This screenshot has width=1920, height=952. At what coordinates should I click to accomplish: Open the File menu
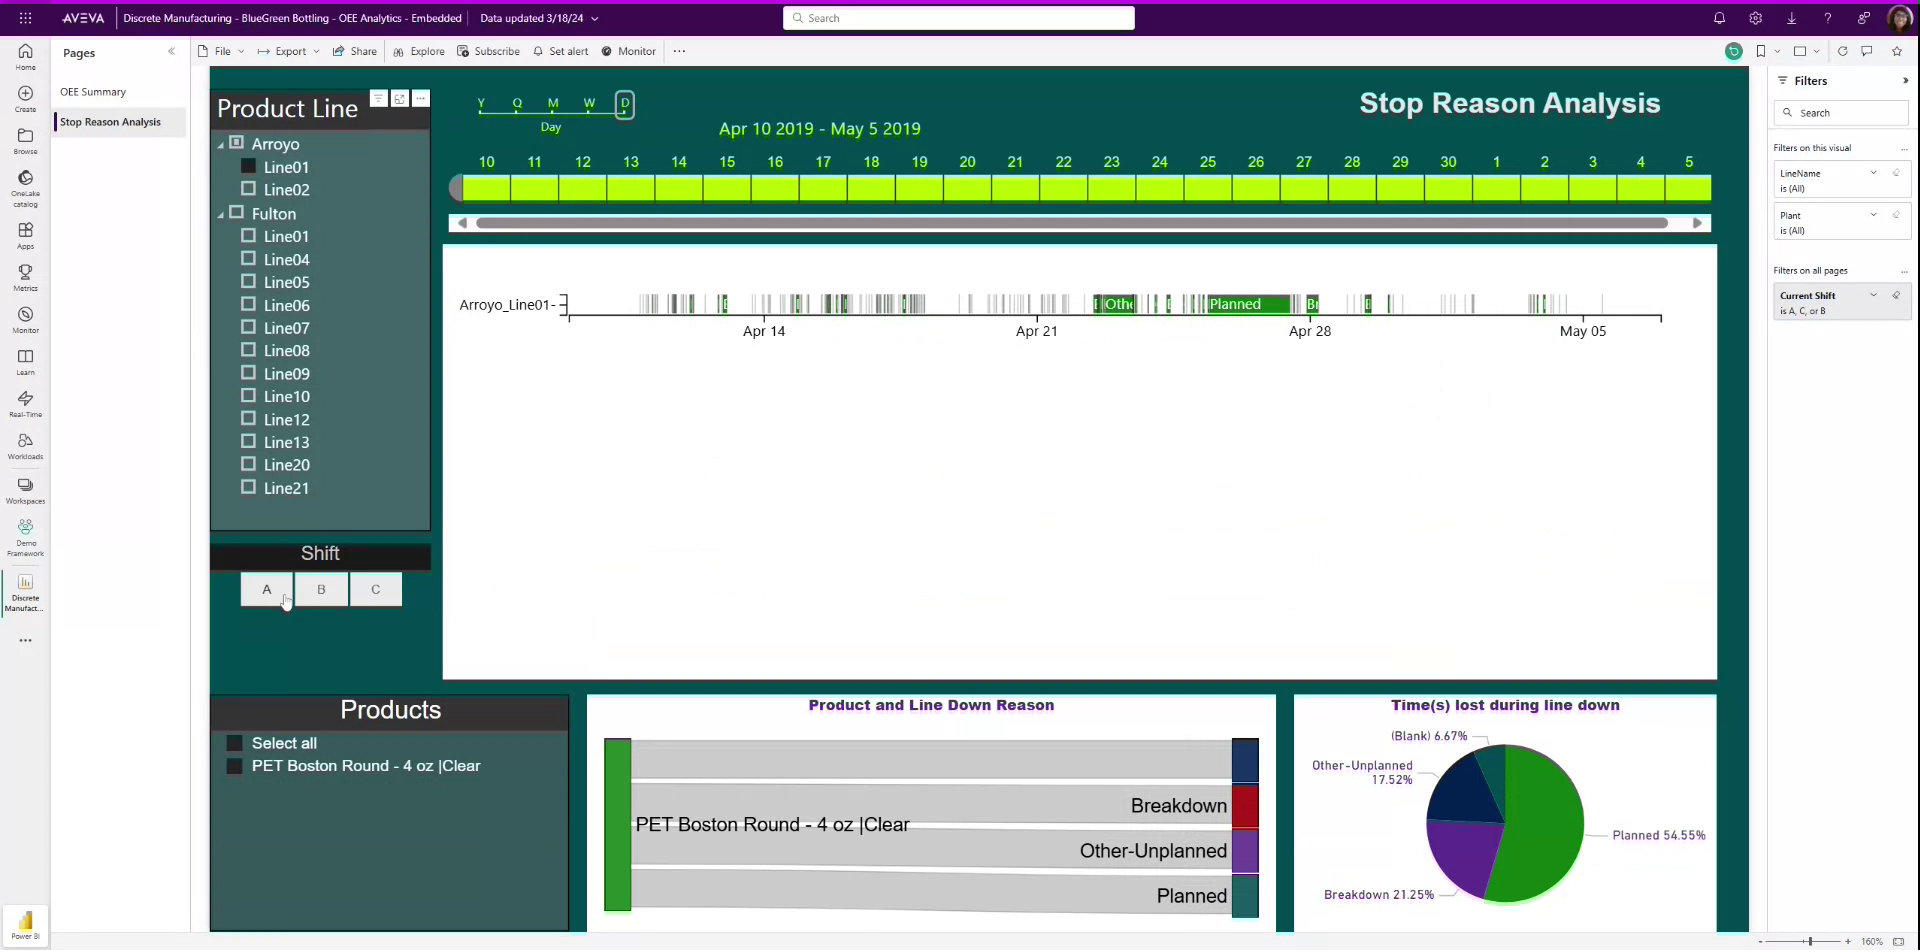(x=221, y=51)
